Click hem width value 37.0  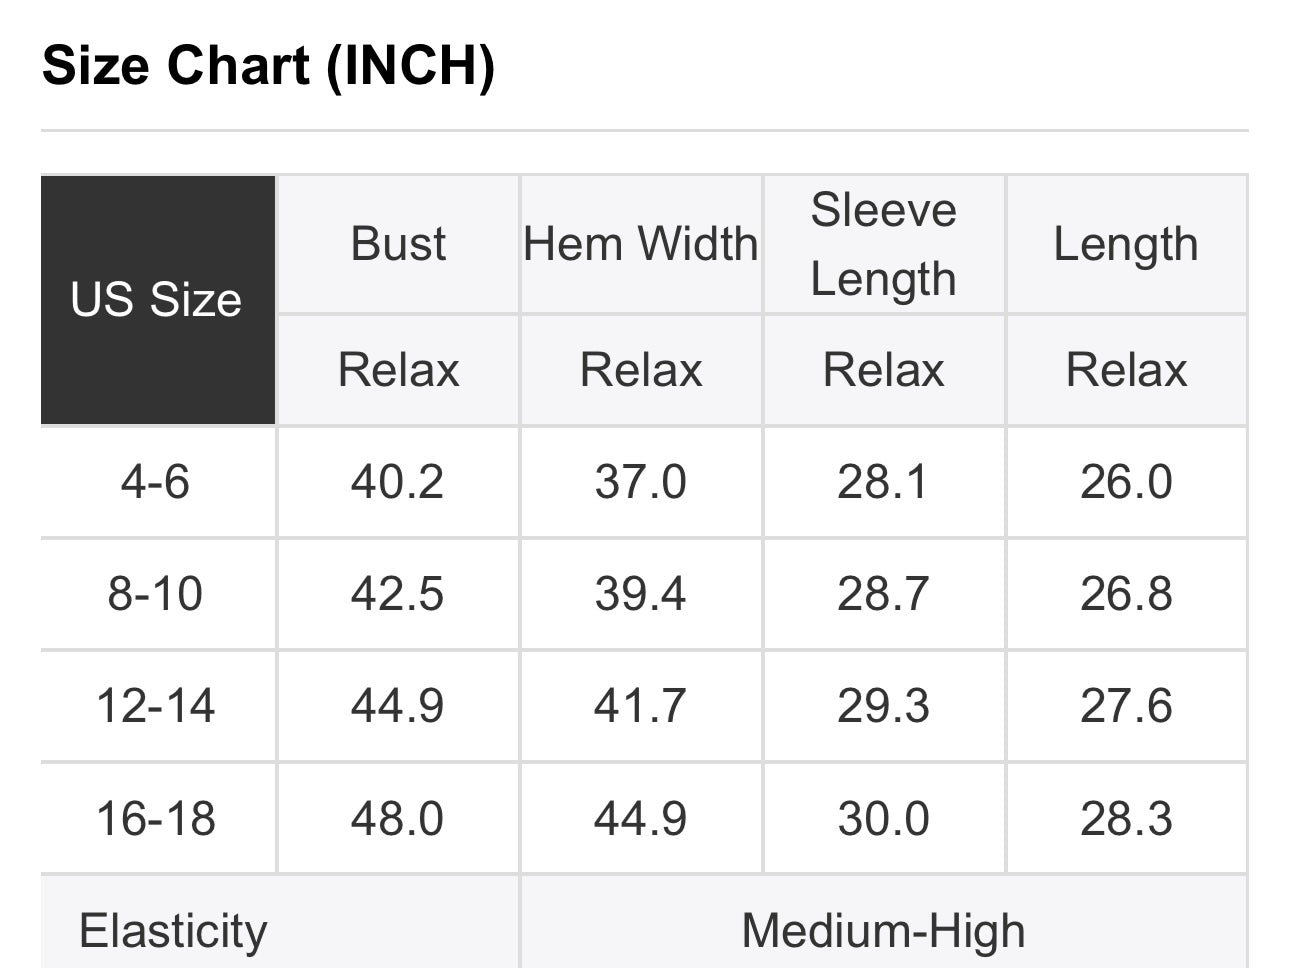pos(640,482)
